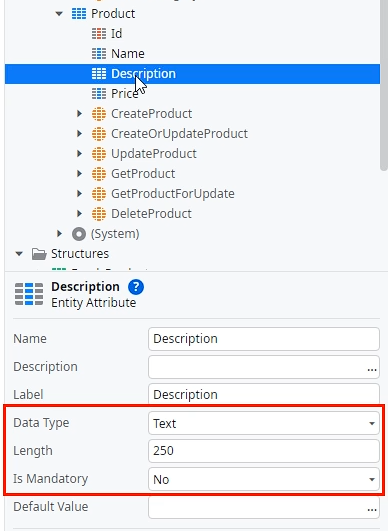Viewport: 388px width, 531px height.
Task: Click the tree panel vertical scrollbar
Action: click(x=384, y=85)
